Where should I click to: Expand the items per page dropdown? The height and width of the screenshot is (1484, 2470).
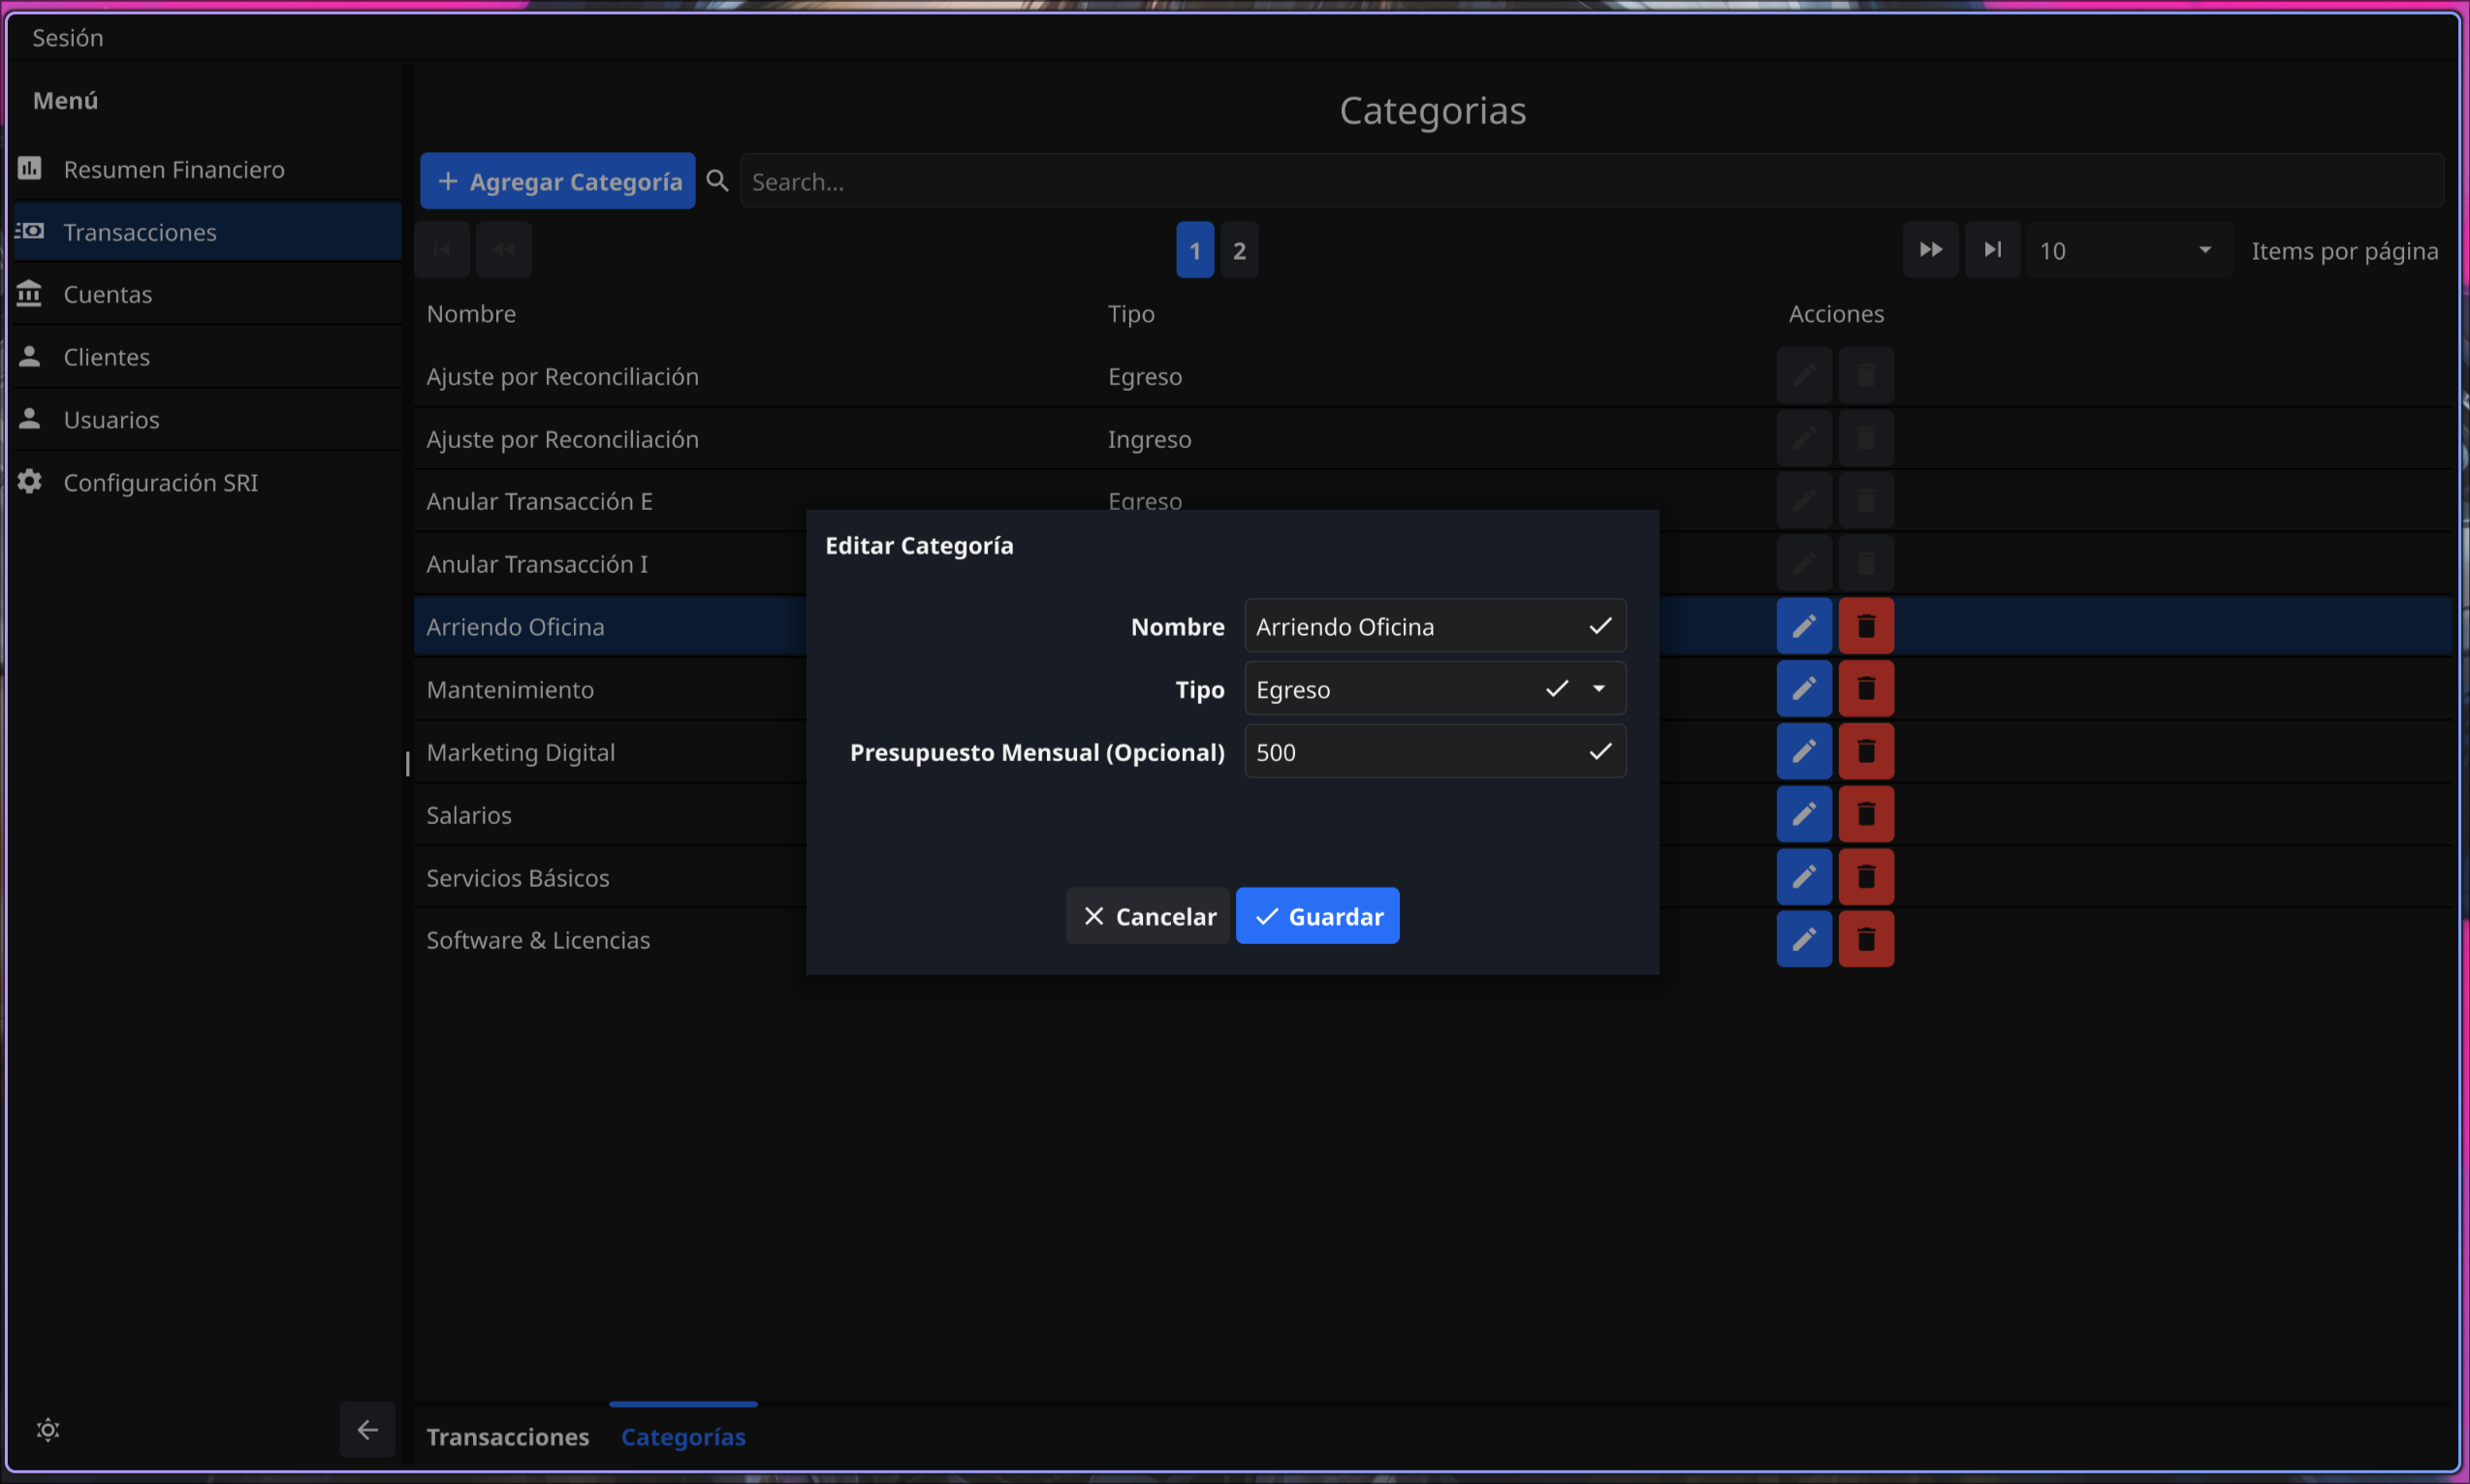[2204, 250]
